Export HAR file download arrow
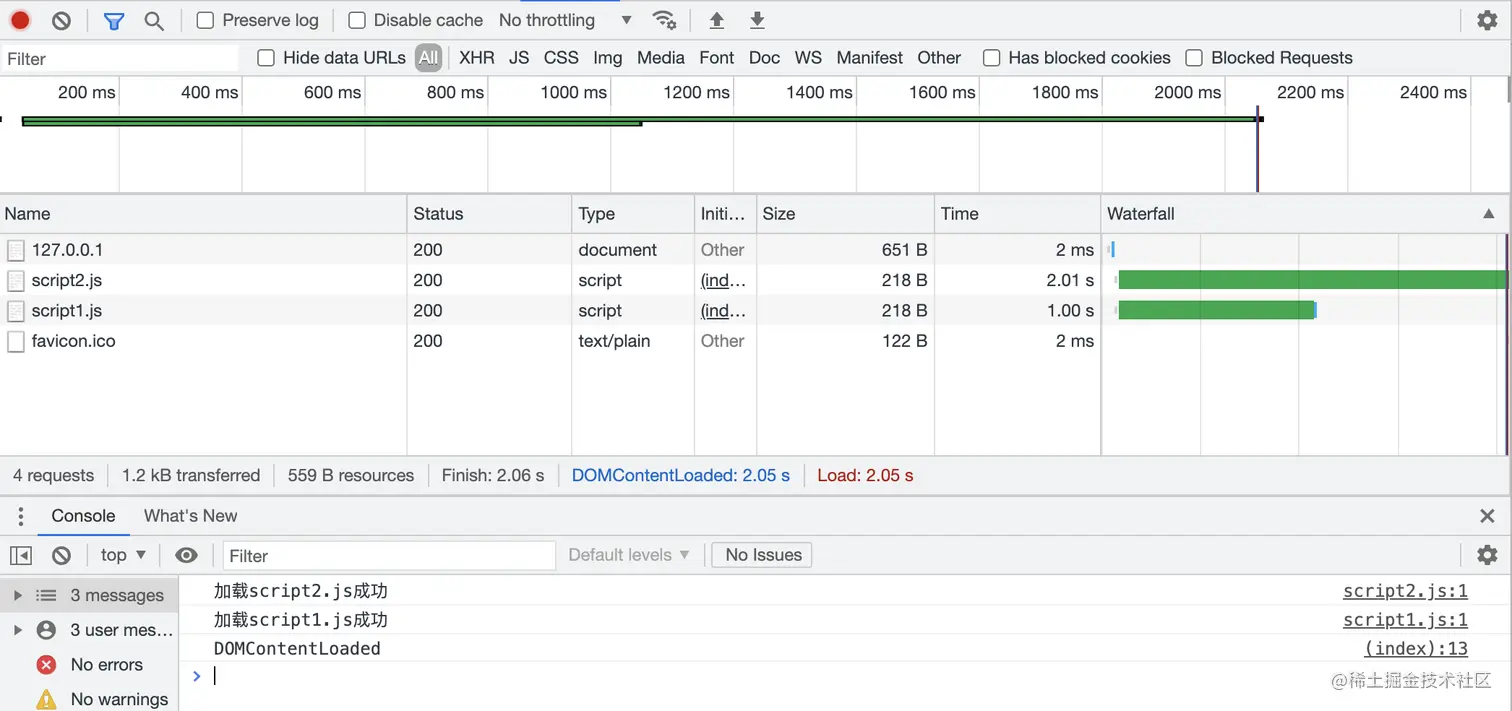Screen dimensions: 1512x711 click(757, 20)
